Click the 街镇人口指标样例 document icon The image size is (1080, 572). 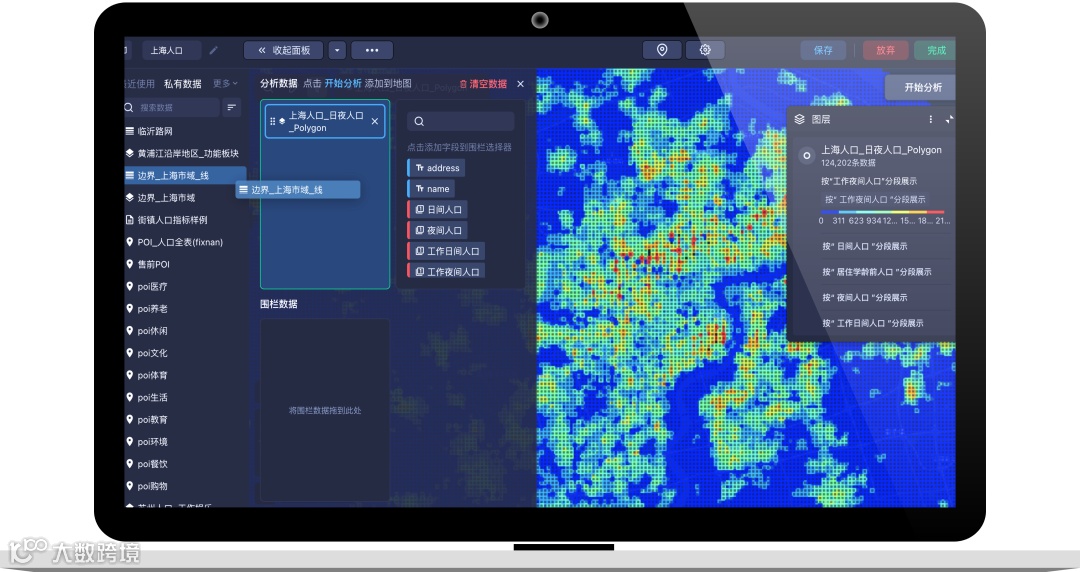coord(129,220)
